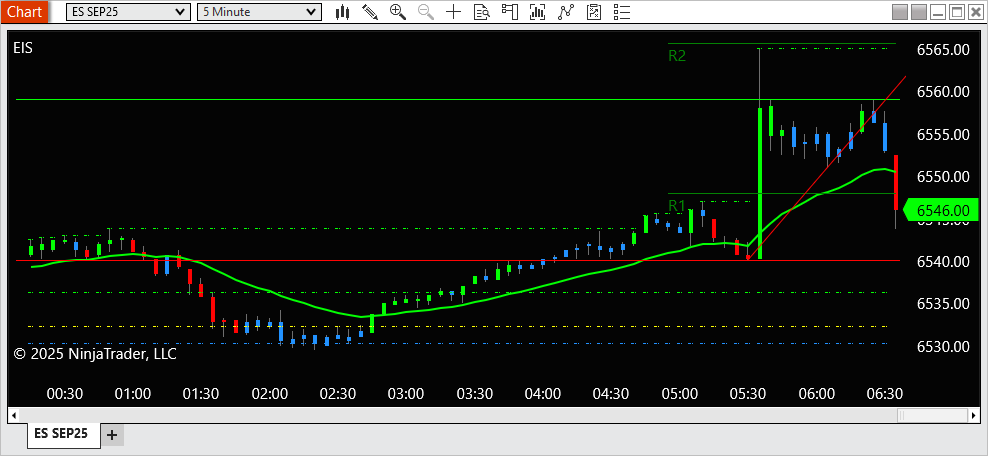Image resolution: width=988 pixels, height=456 pixels.
Task: Click the 6540.00 price axis label
Action: [x=943, y=261]
